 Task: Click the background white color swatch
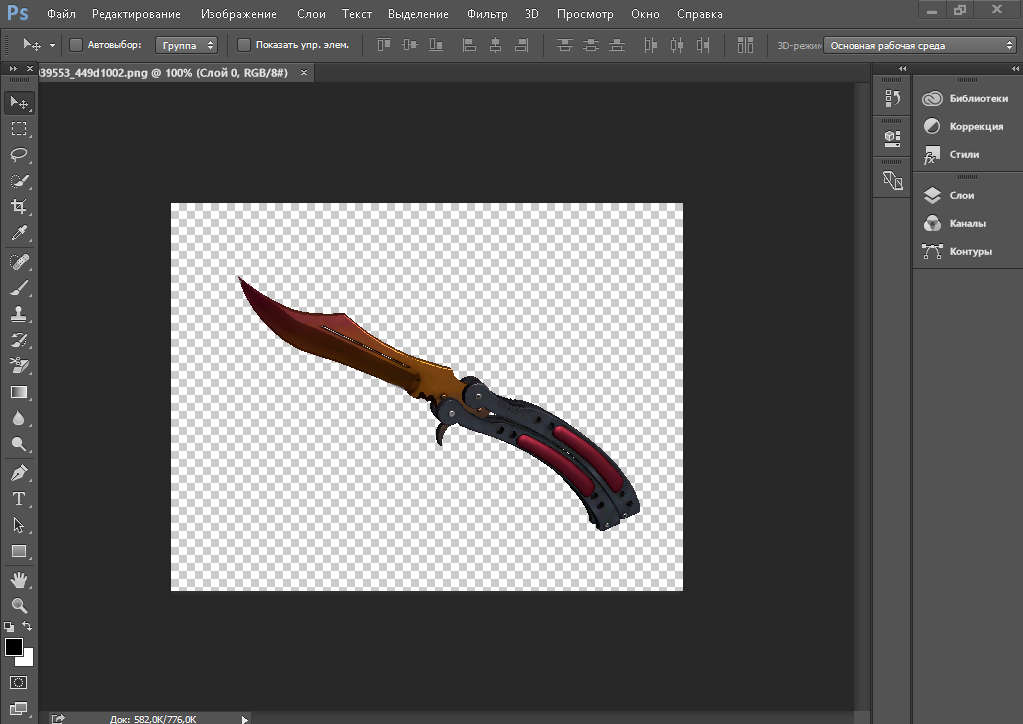click(27, 660)
